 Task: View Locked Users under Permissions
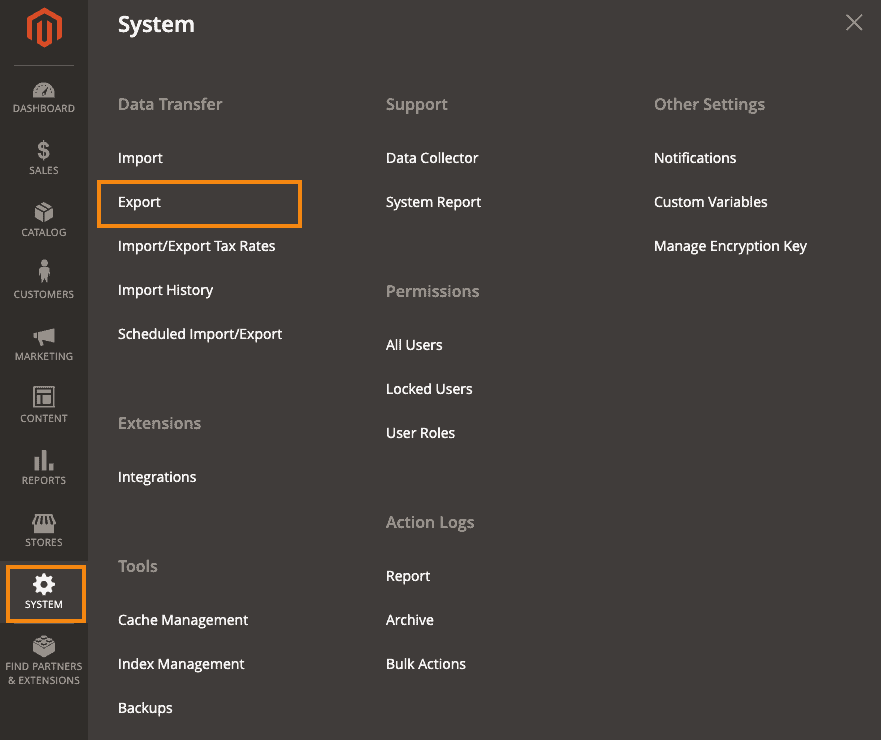point(429,389)
